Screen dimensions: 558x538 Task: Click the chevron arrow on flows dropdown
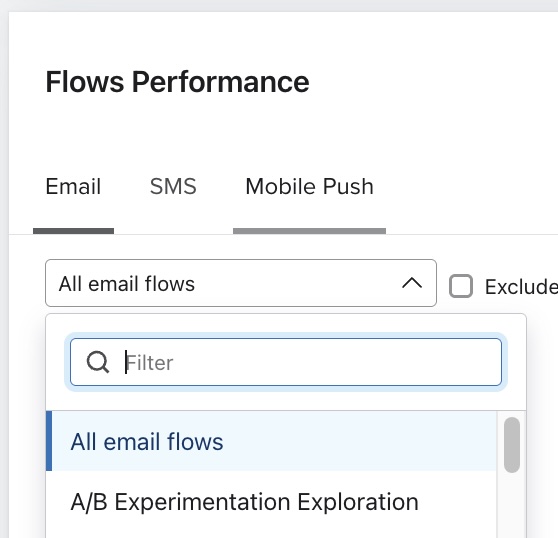point(412,283)
